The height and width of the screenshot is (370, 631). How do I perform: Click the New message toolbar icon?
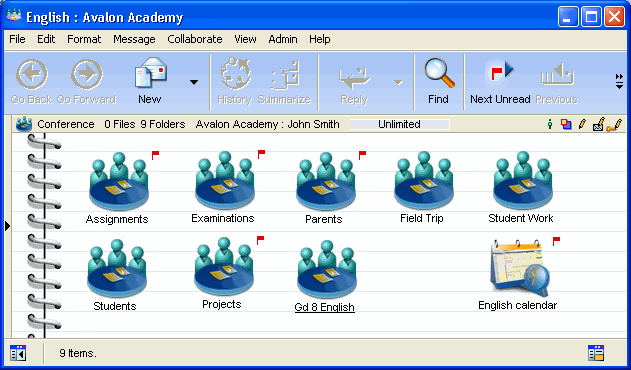coord(151,72)
